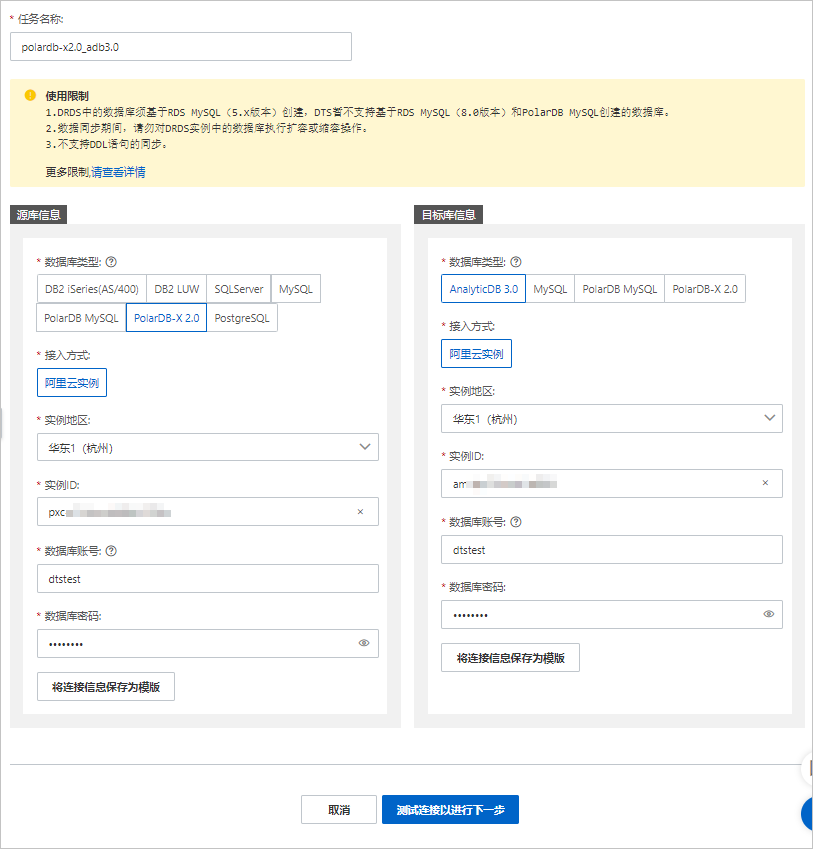Focus the target 数据库账号 field
This screenshot has height=849, width=813.
click(612, 550)
